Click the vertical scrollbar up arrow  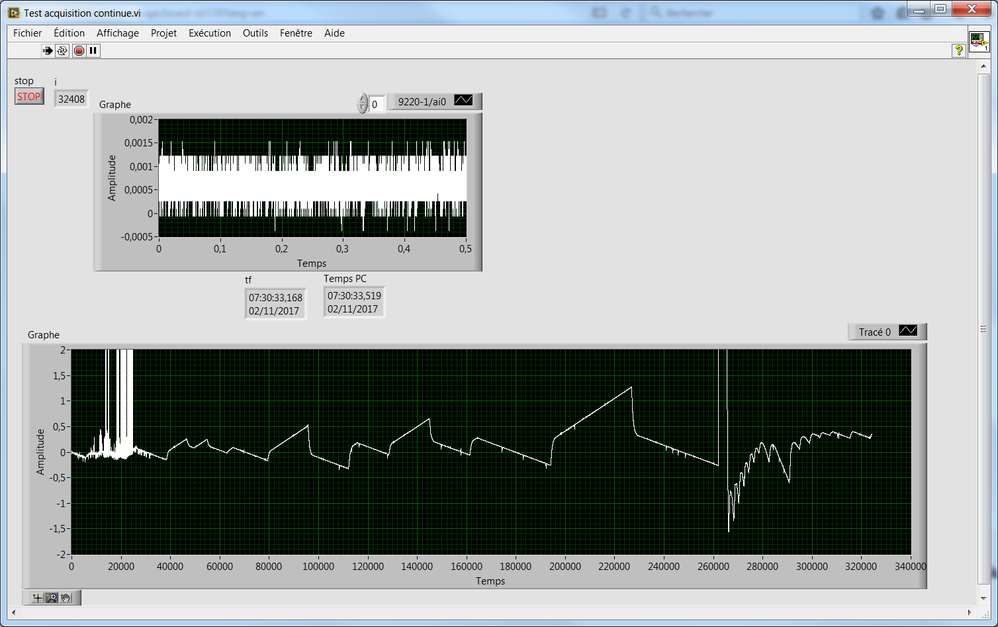983,66
